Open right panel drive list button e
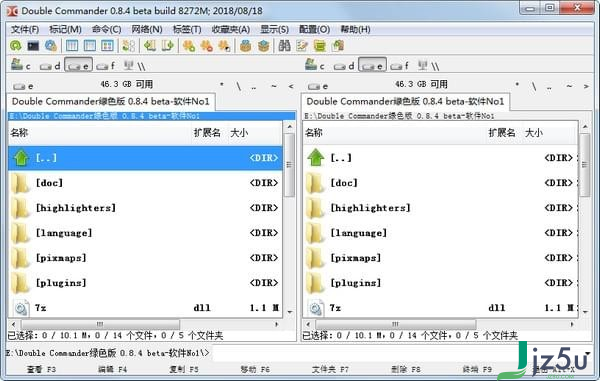This screenshot has height=381, width=600. pyautogui.click(x=318, y=86)
